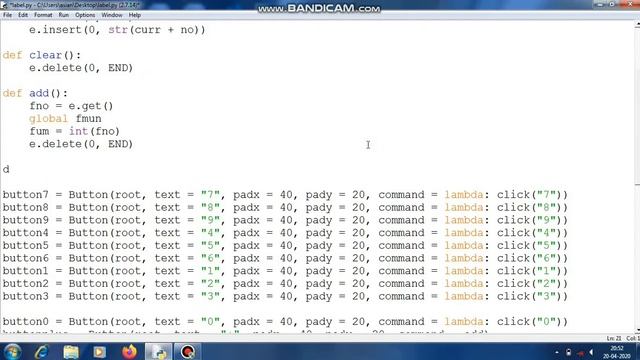Show hidden system tray icons arrow
The width and height of the screenshot is (640, 360).
(x=557, y=352)
